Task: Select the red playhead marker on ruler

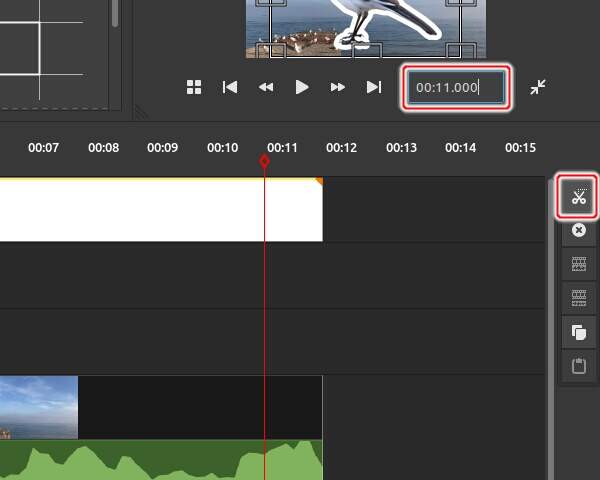Action: pyautogui.click(x=264, y=161)
